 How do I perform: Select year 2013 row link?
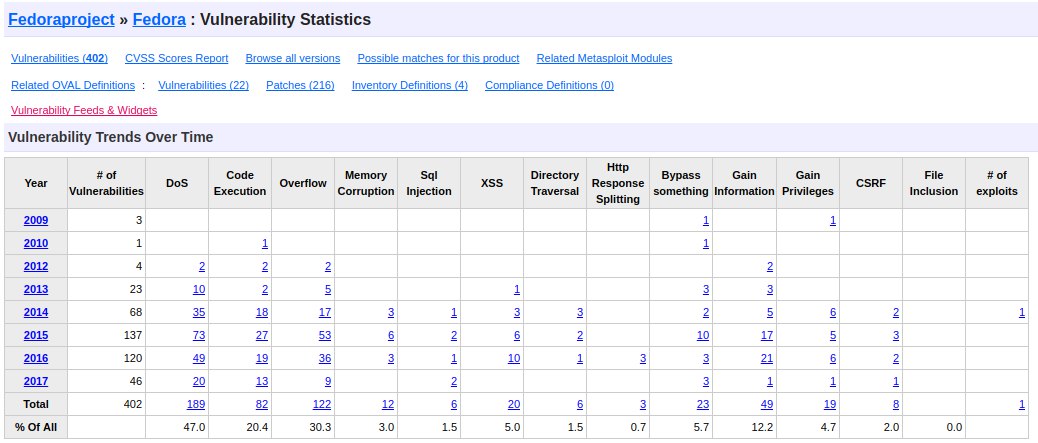36,289
